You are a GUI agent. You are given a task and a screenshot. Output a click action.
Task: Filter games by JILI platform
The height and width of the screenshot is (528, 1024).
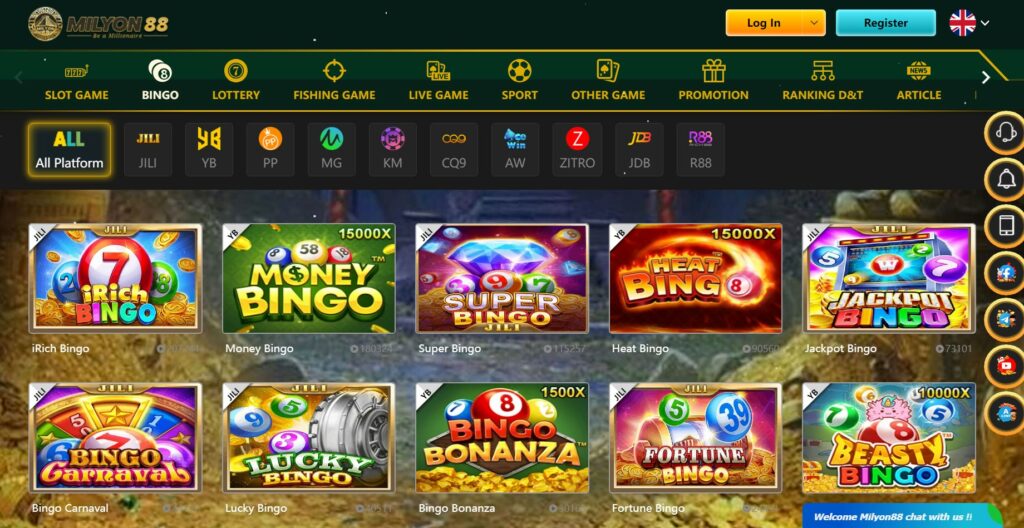point(148,150)
